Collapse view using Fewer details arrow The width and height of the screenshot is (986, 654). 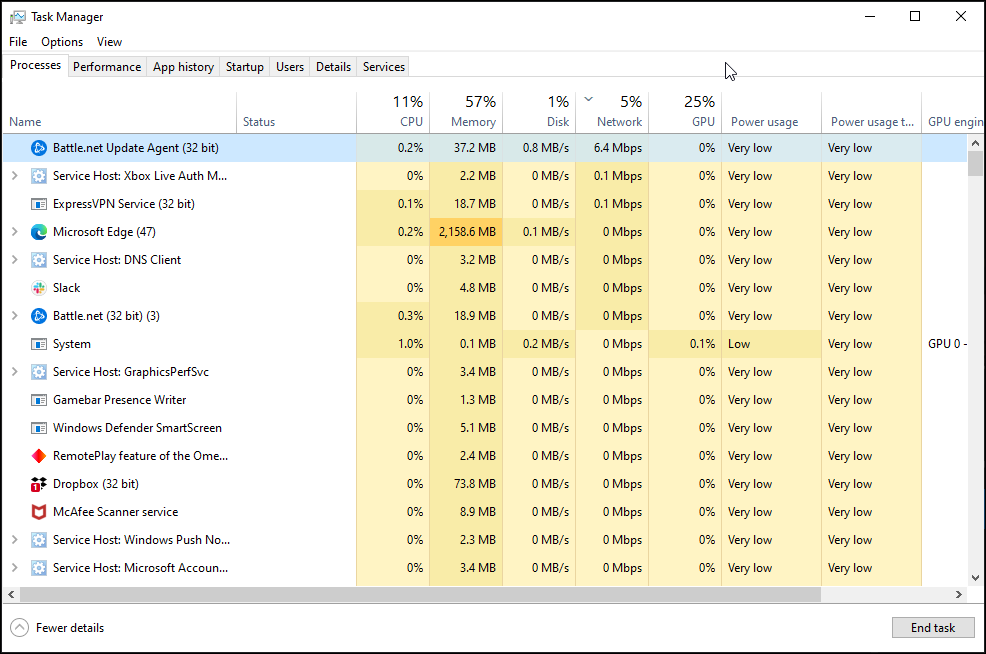pos(20,628)
